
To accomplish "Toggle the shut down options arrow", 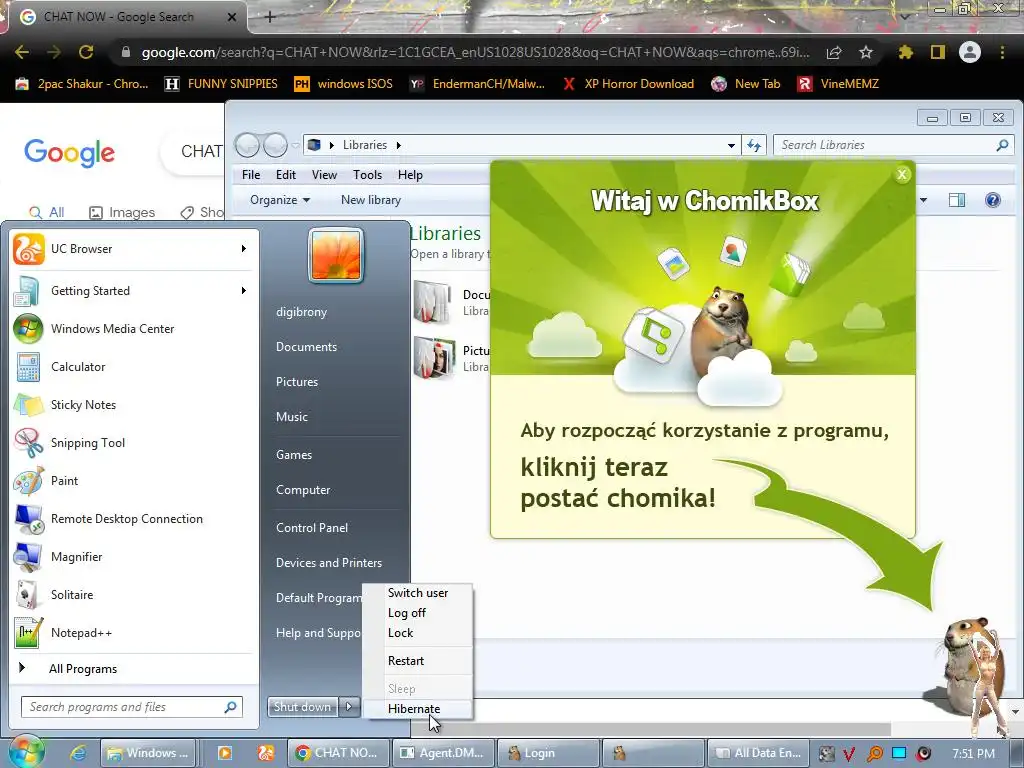I will 349,707.
